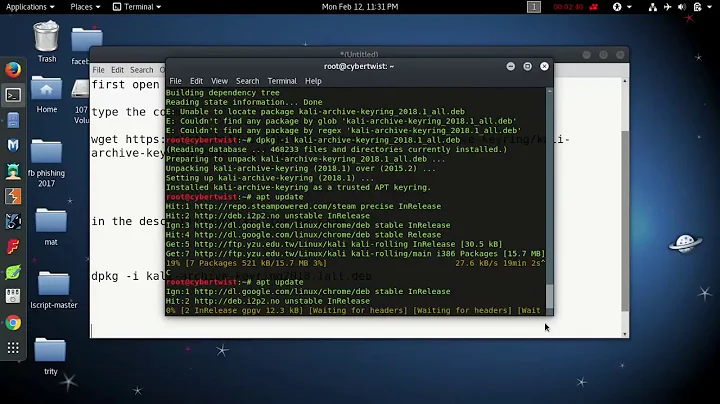Click the root@cybertwist terminal title bar
Image resolution: width=720 pixels, height=404 pixels.
(359, 67)
